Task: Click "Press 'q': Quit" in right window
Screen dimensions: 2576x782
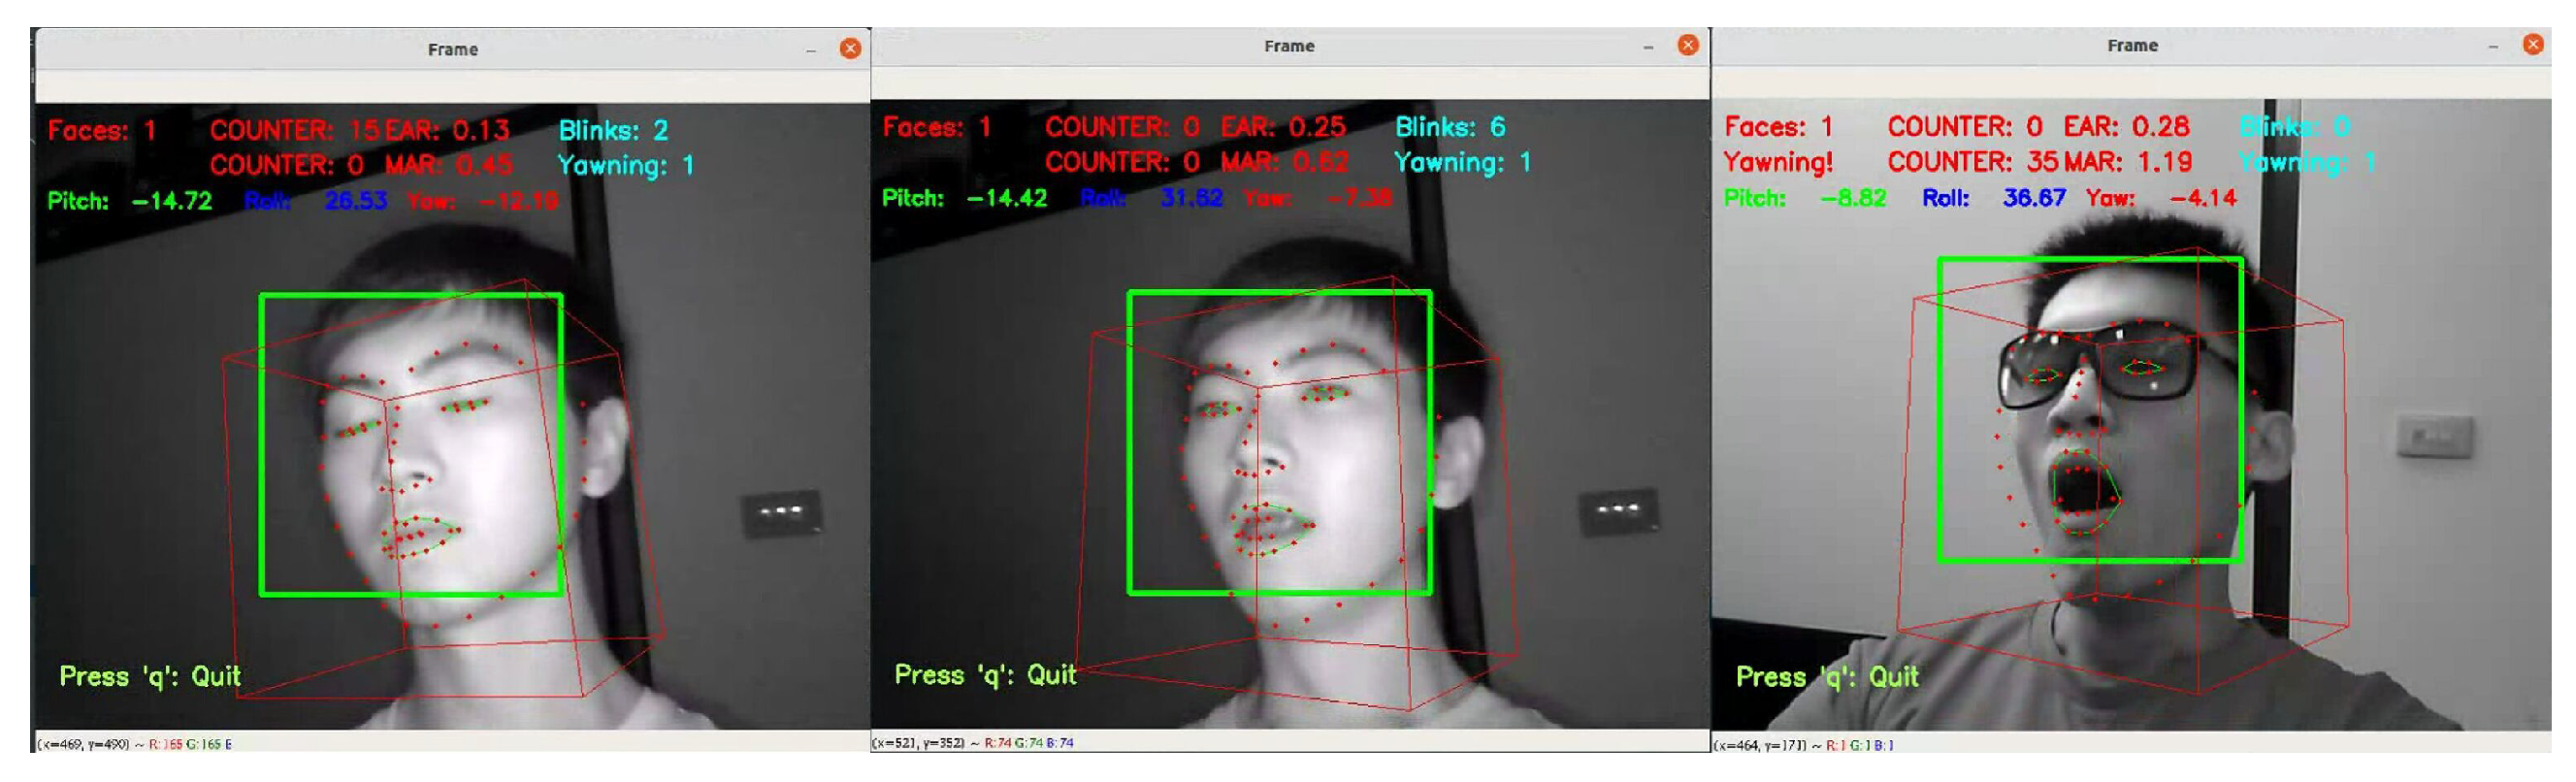Action: (1827, 677)
